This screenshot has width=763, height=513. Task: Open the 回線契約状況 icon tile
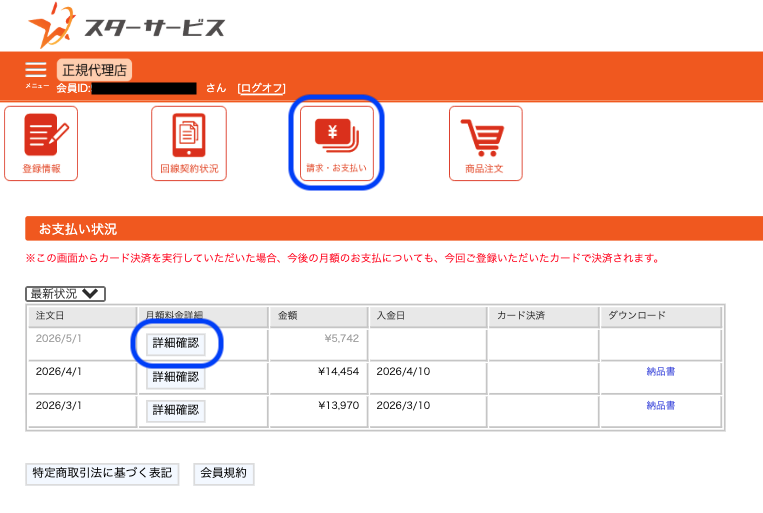coord(189,144)
